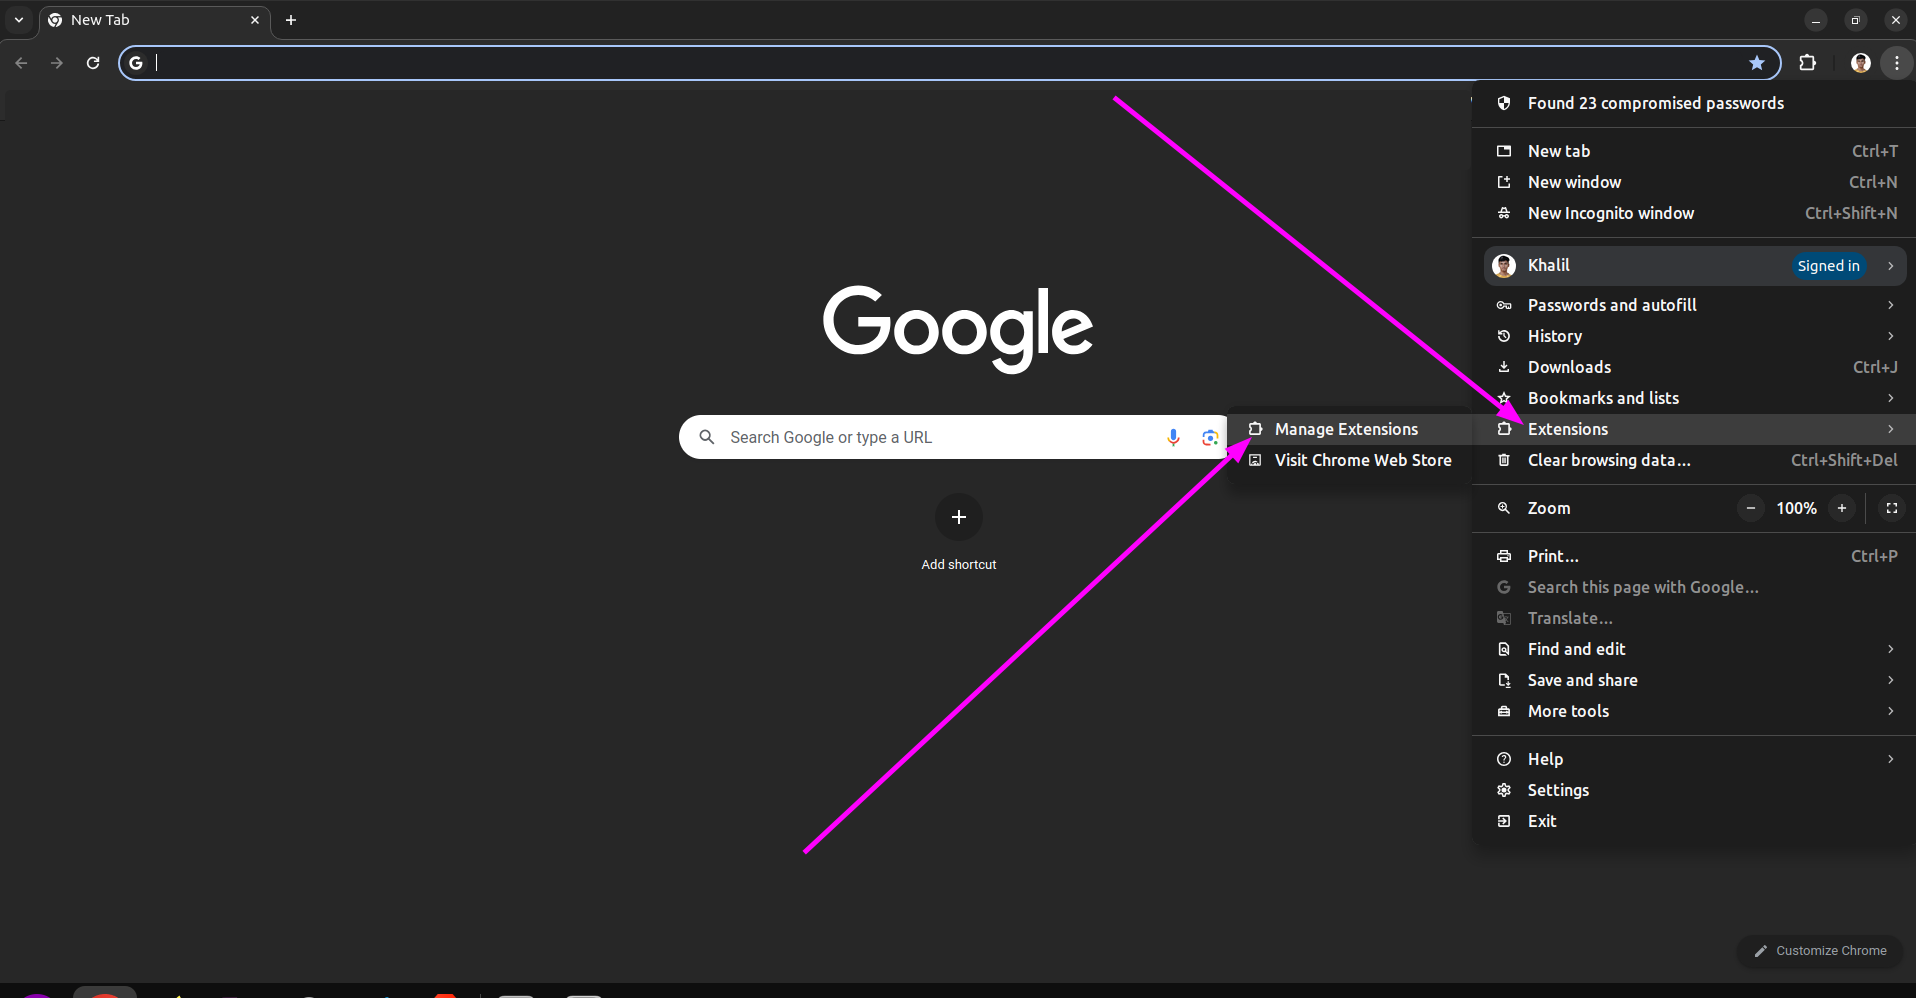Click the Customize Chrome button
Viewport: 1916px width, 998px height.
coord(1820,951)
